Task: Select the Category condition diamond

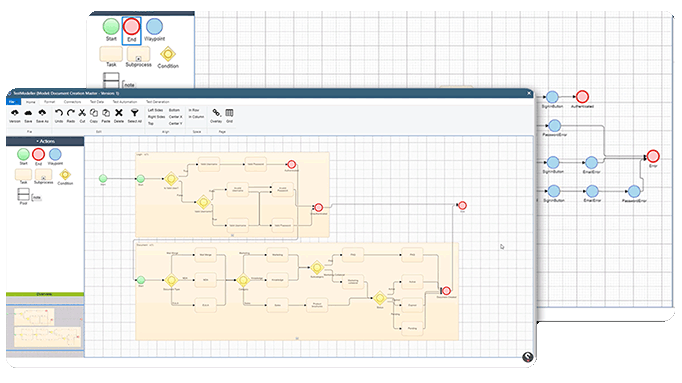Action: (243, 280)
